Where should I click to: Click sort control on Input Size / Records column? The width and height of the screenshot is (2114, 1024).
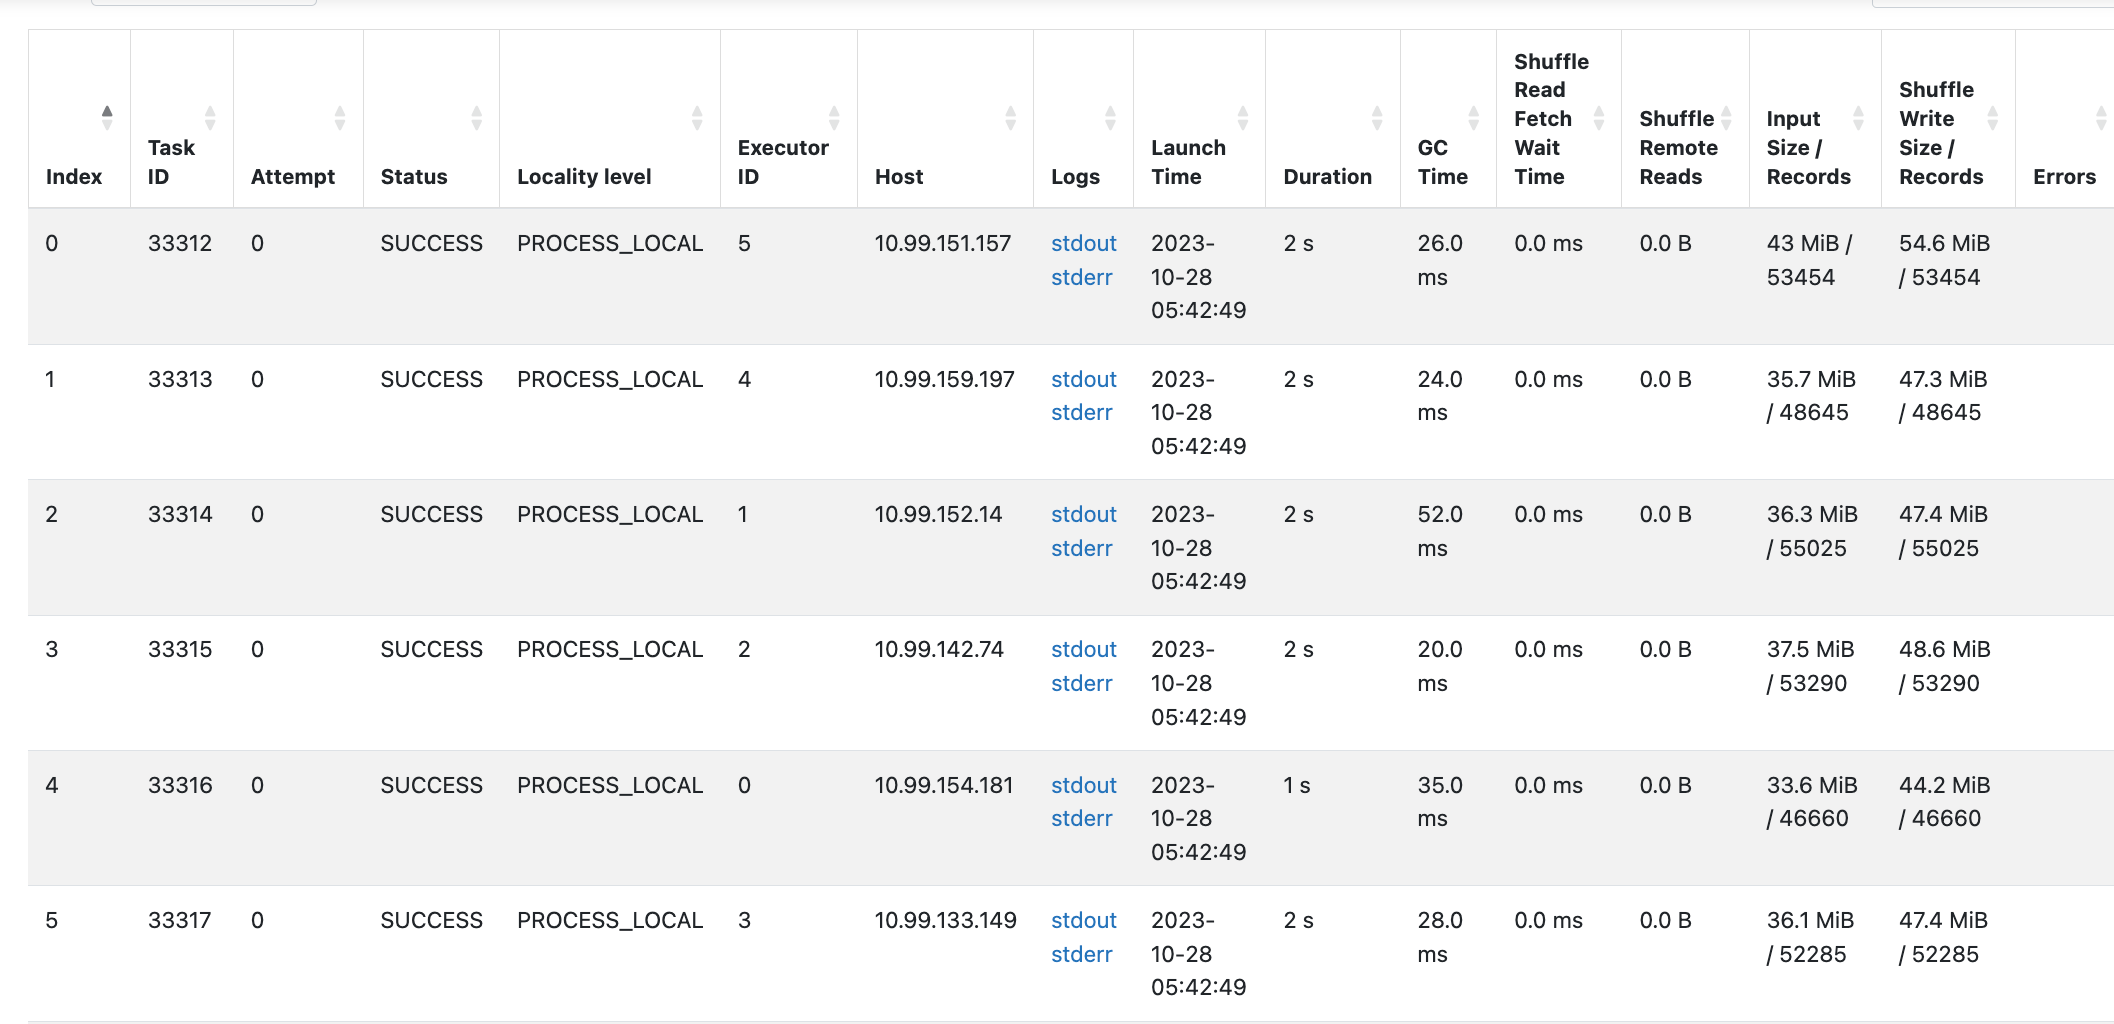[x=1859, y=117]
